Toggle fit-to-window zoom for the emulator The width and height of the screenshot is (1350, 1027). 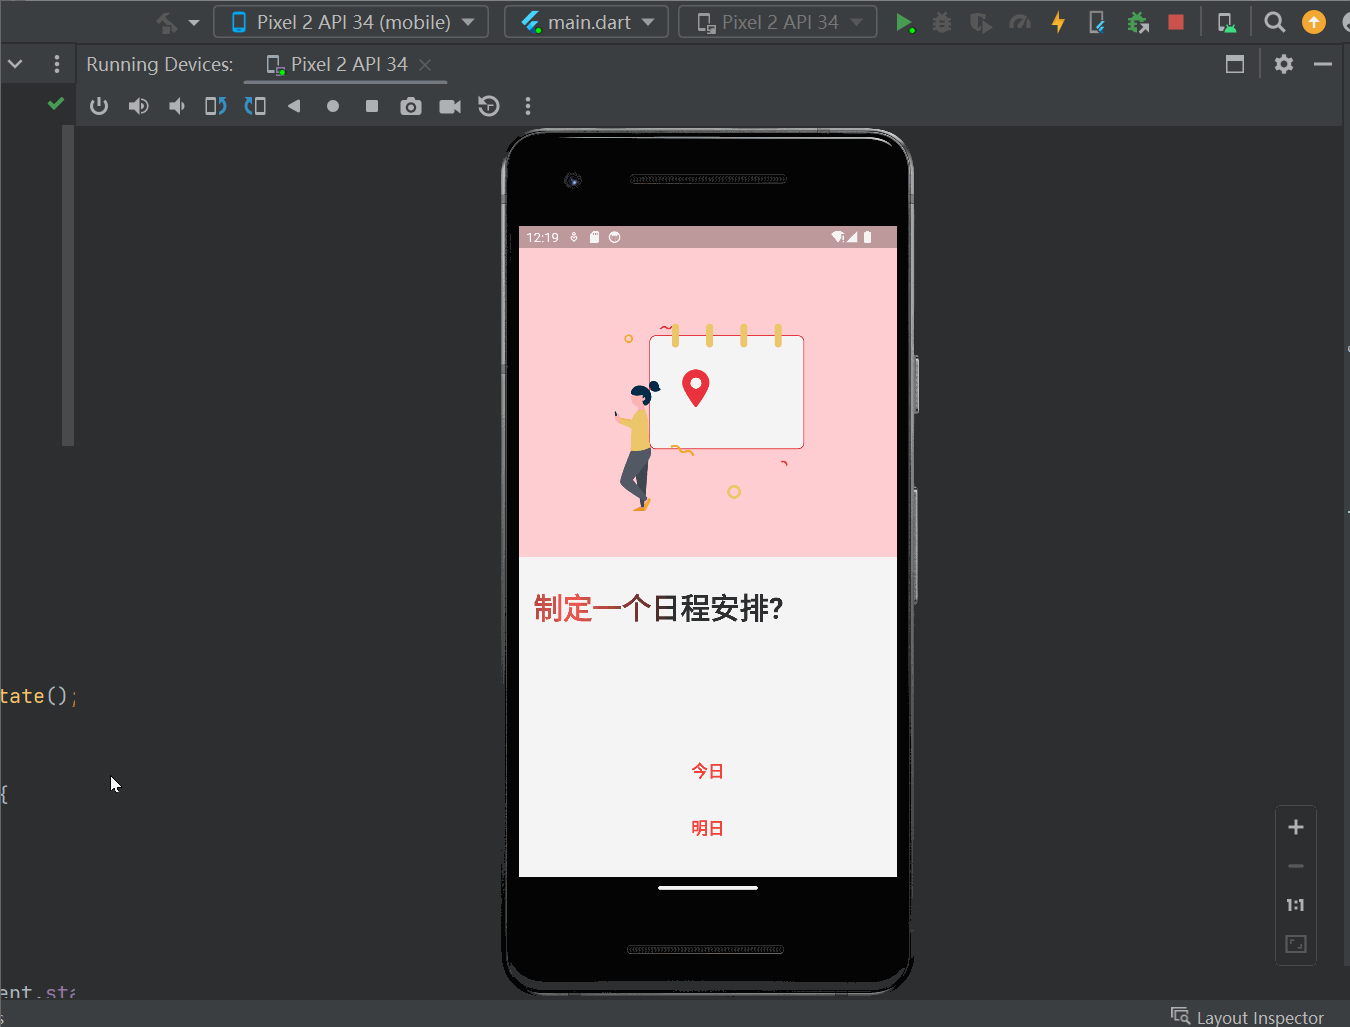(1295, 943)
